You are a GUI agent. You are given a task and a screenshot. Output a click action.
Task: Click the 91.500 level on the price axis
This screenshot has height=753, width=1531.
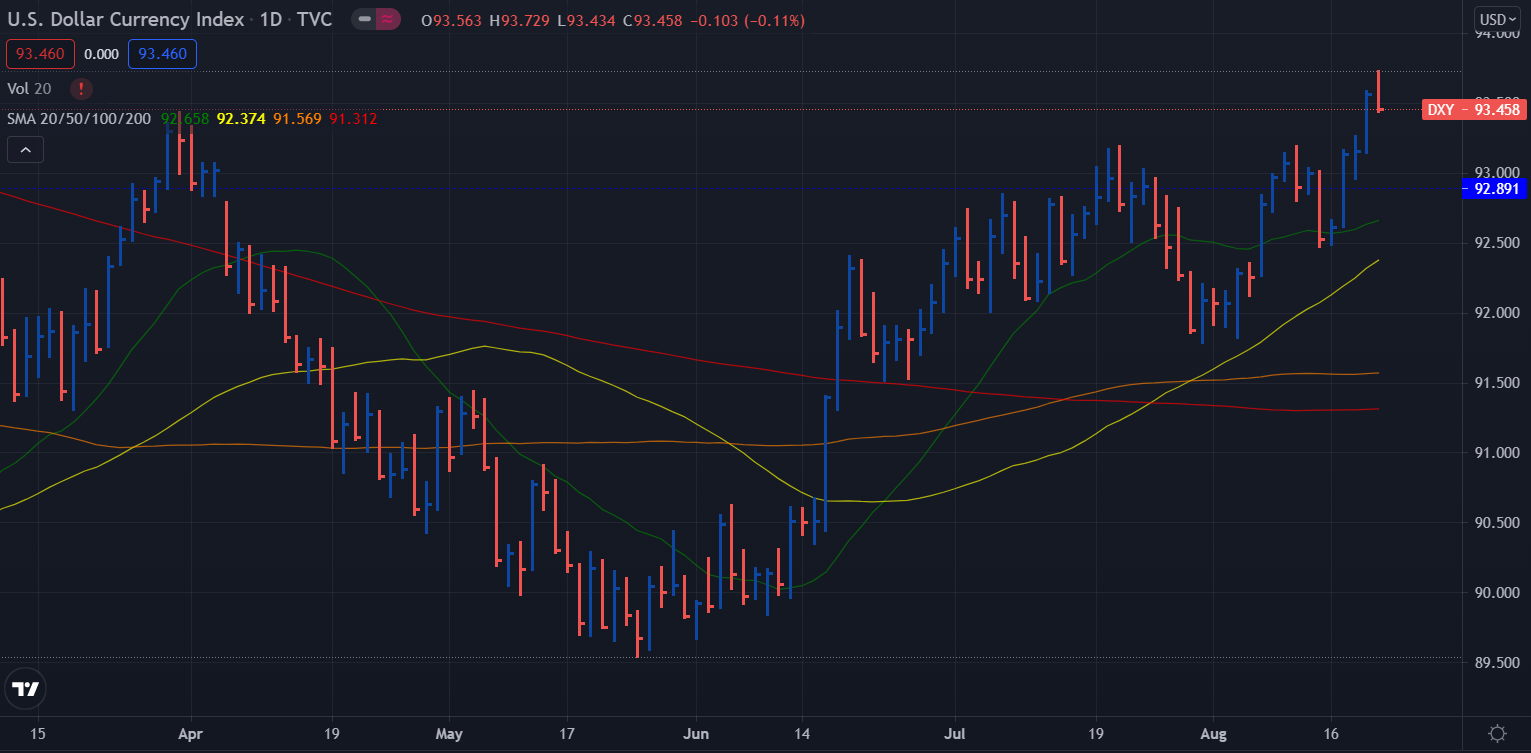click(x=1497, y=383)
